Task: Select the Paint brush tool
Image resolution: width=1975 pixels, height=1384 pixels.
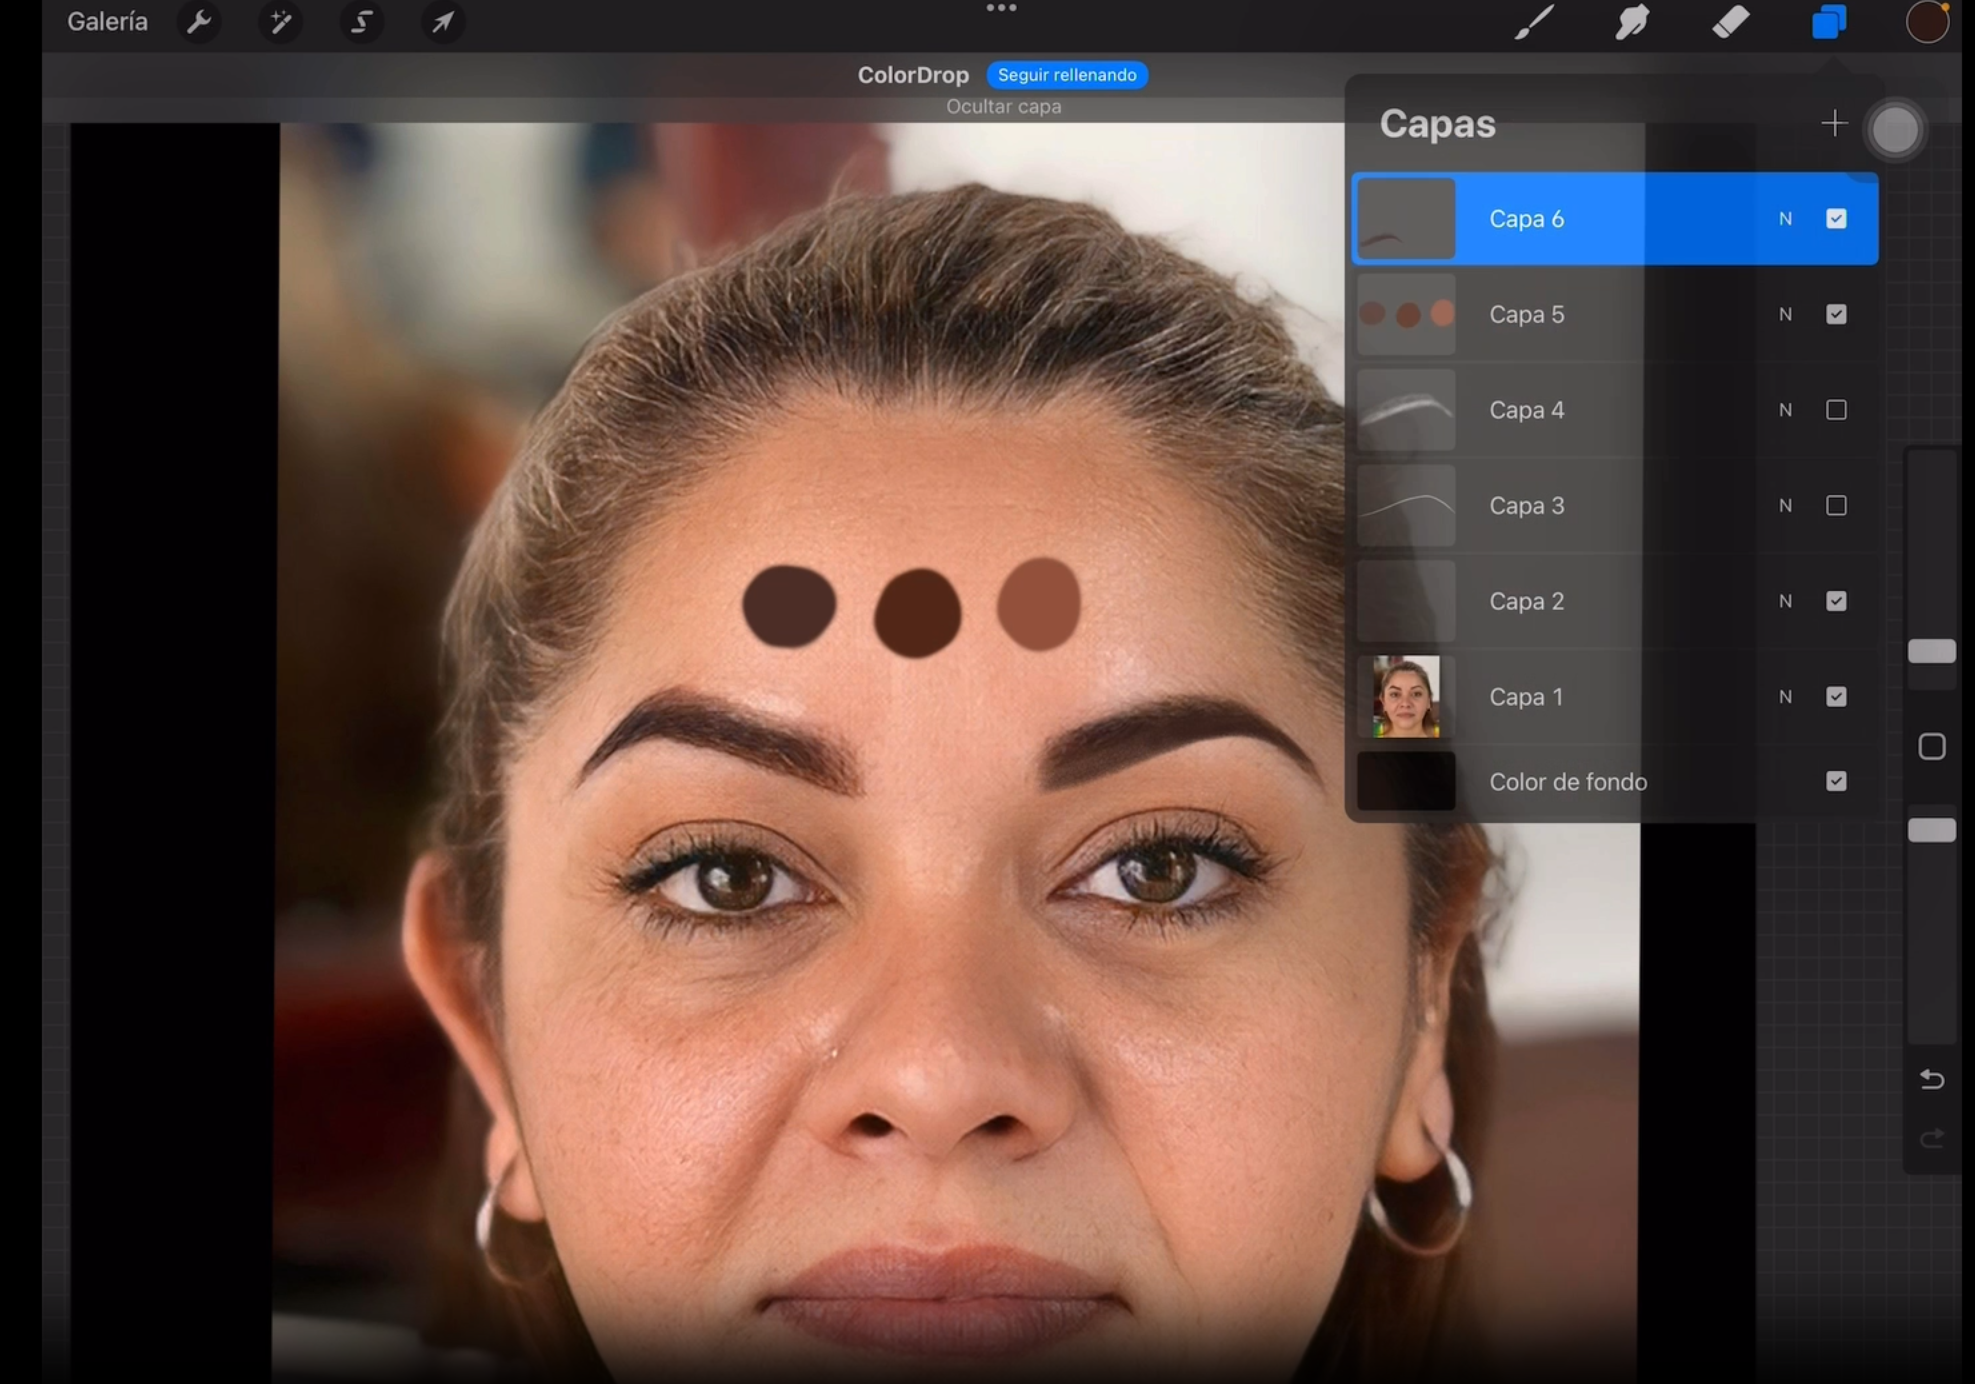Action: [x=1534, y=21]
